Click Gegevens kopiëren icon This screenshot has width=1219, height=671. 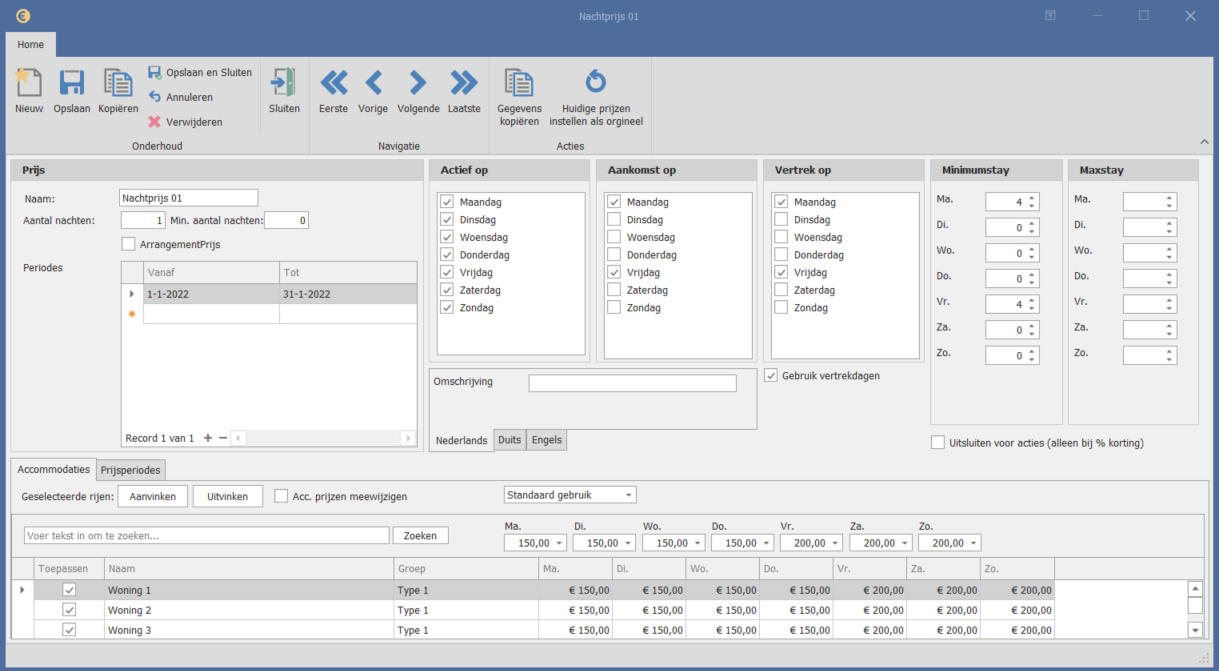519,82
